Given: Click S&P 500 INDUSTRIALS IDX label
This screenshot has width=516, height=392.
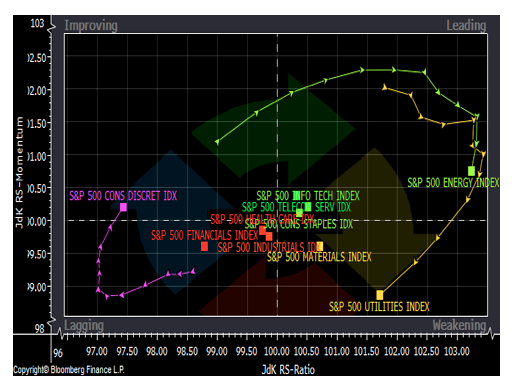Looking at the screenshot, I should [268, 247].
